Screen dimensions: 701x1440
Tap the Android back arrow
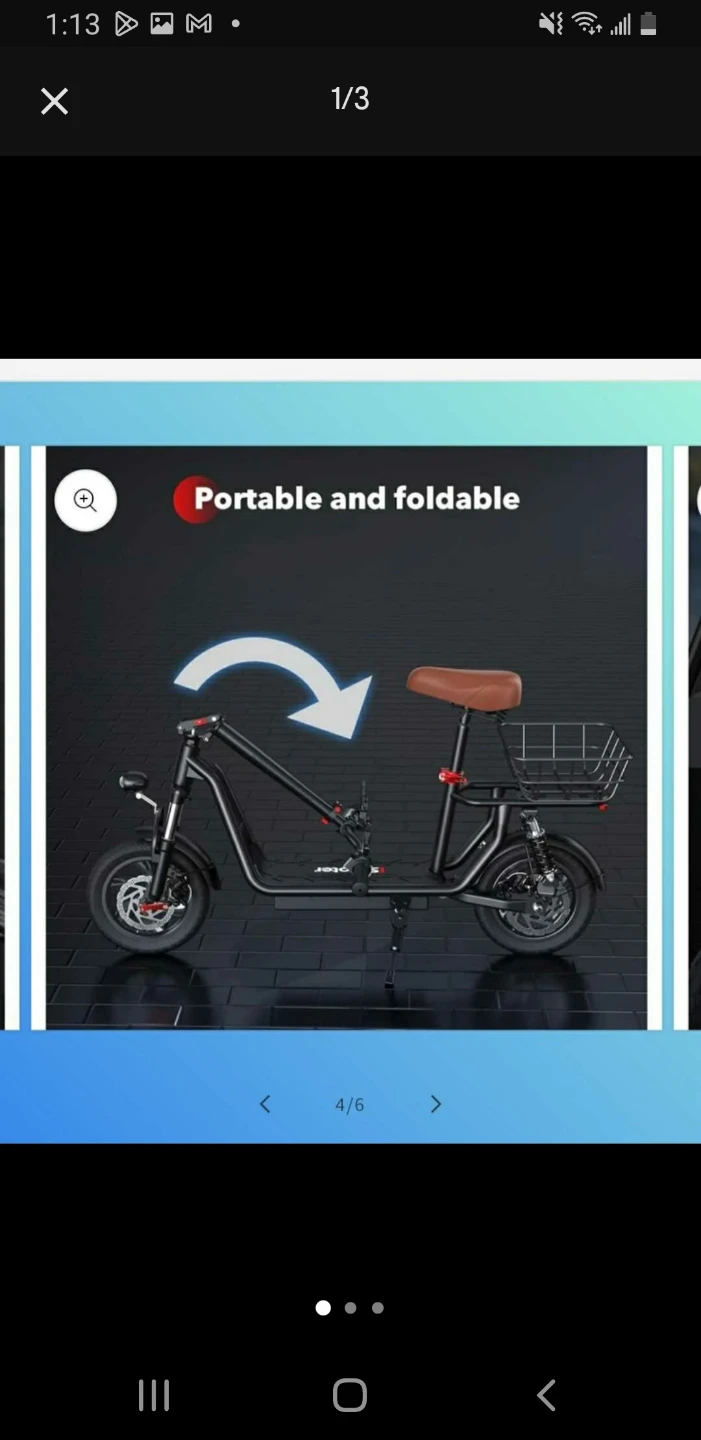click(x=546, y=1395)
